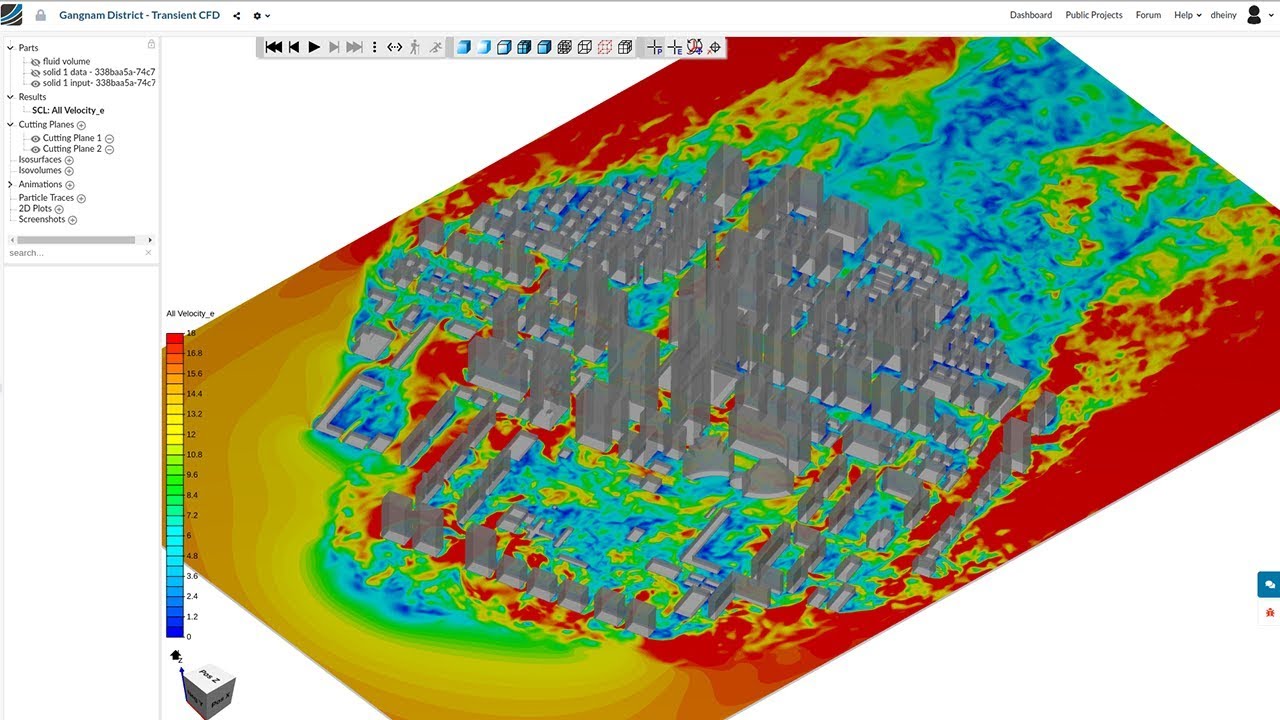Hide Cutting Plane 1 with eye icon
This screenshot has width=1280, height=720.
(x=36, y=139)
